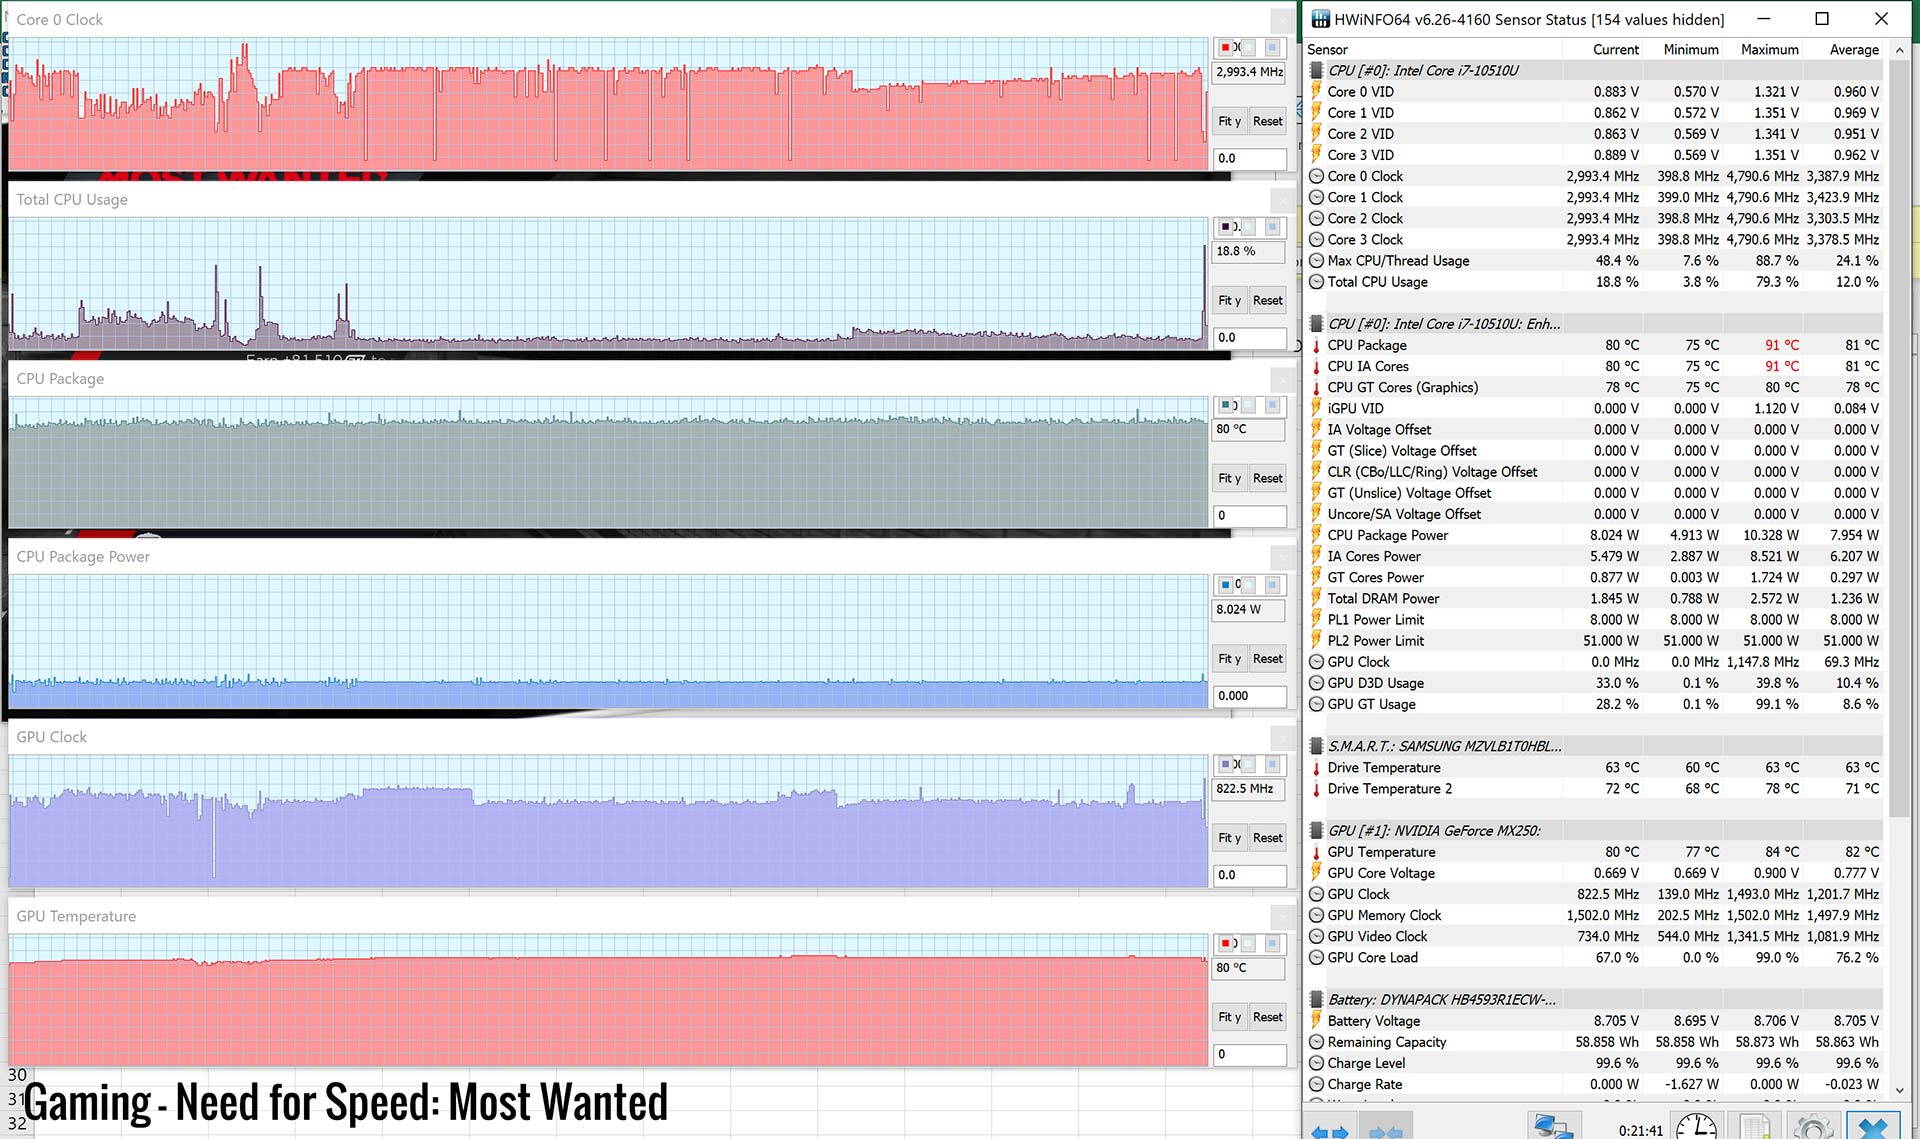The image size is (1920, 1139).
Task: Click the sensor list scrollbar down arrow
Action: tap(1900, 1090)
